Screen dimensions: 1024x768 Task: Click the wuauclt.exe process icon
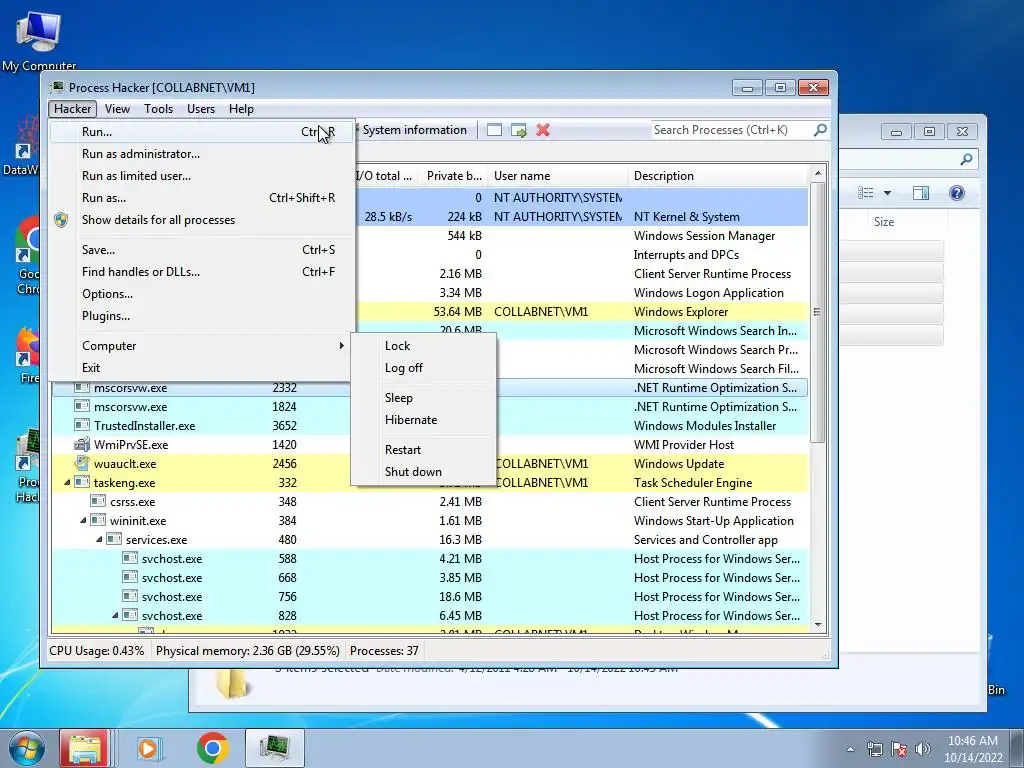(x=82, y=464)
